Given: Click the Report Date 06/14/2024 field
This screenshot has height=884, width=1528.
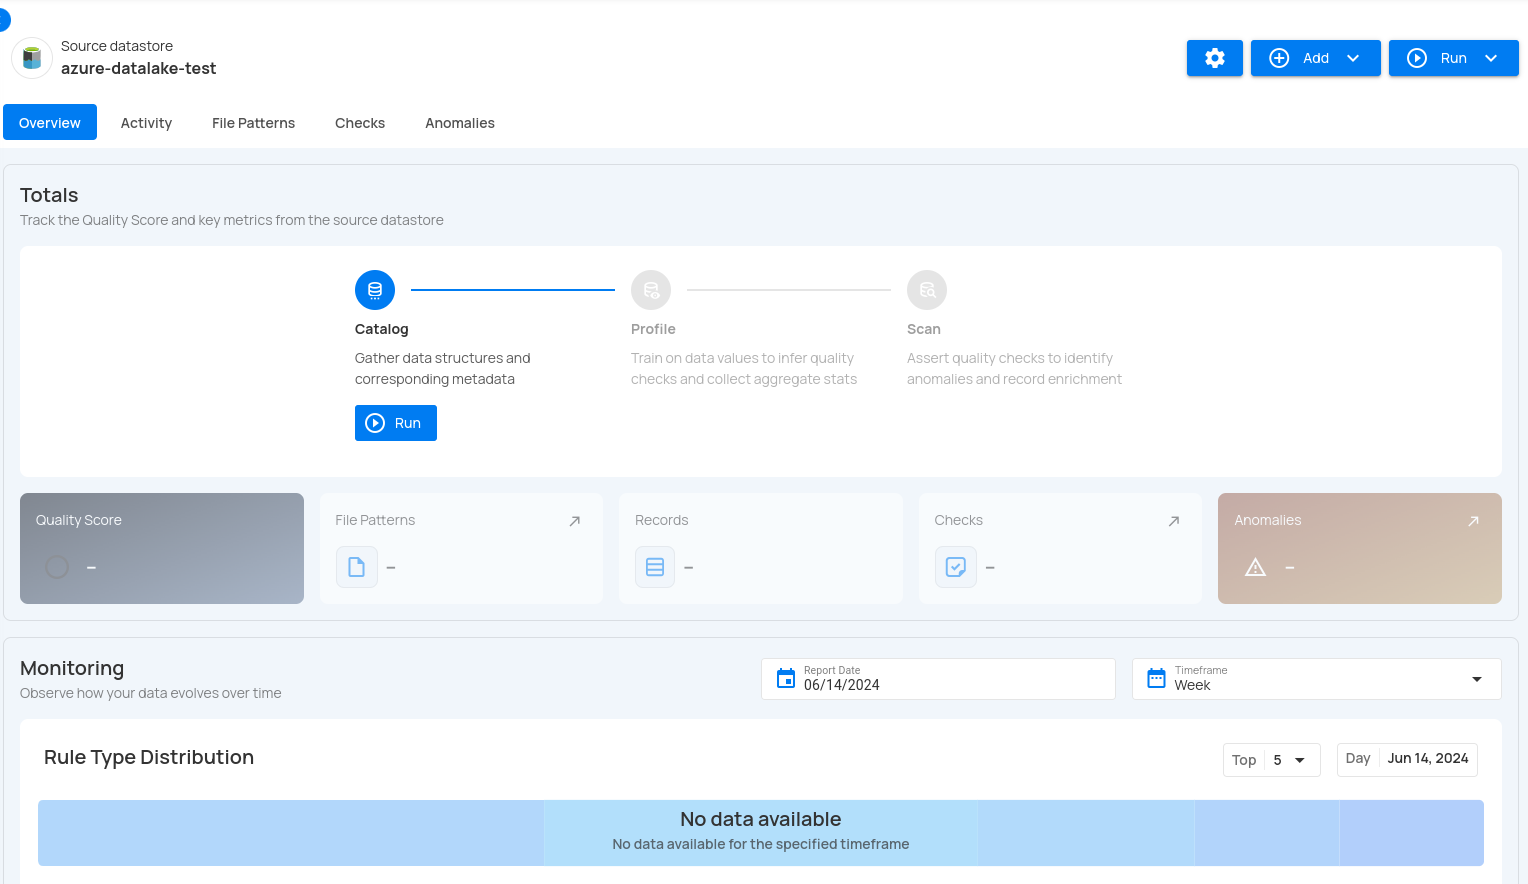Looking at the screenshot, I should tap(938, 679).
